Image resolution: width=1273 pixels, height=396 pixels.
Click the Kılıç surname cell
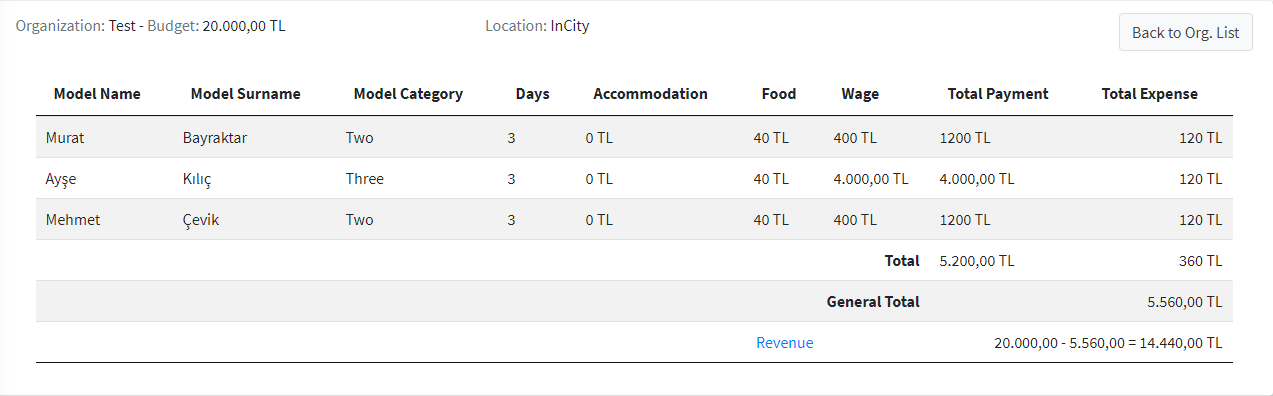[x=197, y=179]
